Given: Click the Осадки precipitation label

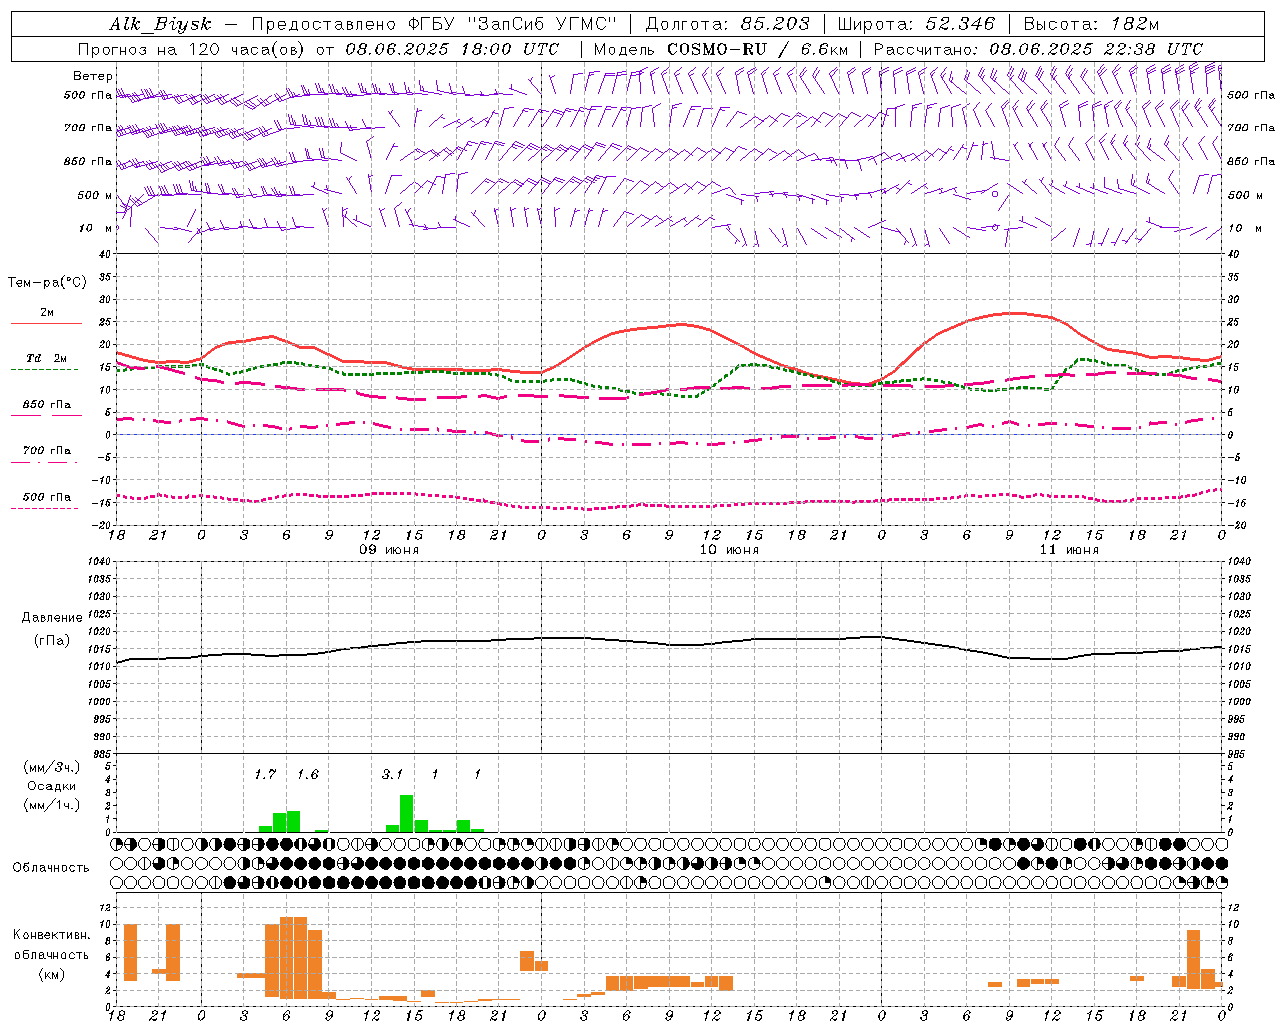Looking at the screenshot, I should pos(52,786).
